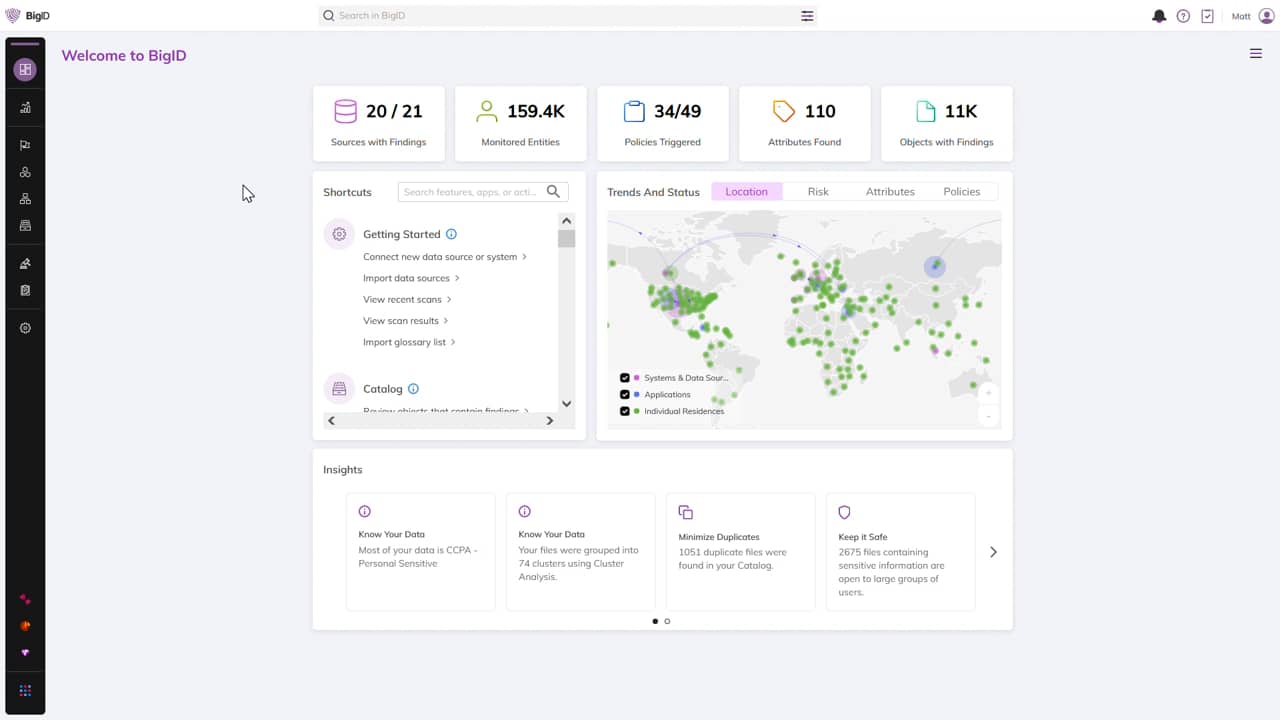1280x720 pixels.
Task: Select the first Insights page dot
Action: (x=655, y=621)
